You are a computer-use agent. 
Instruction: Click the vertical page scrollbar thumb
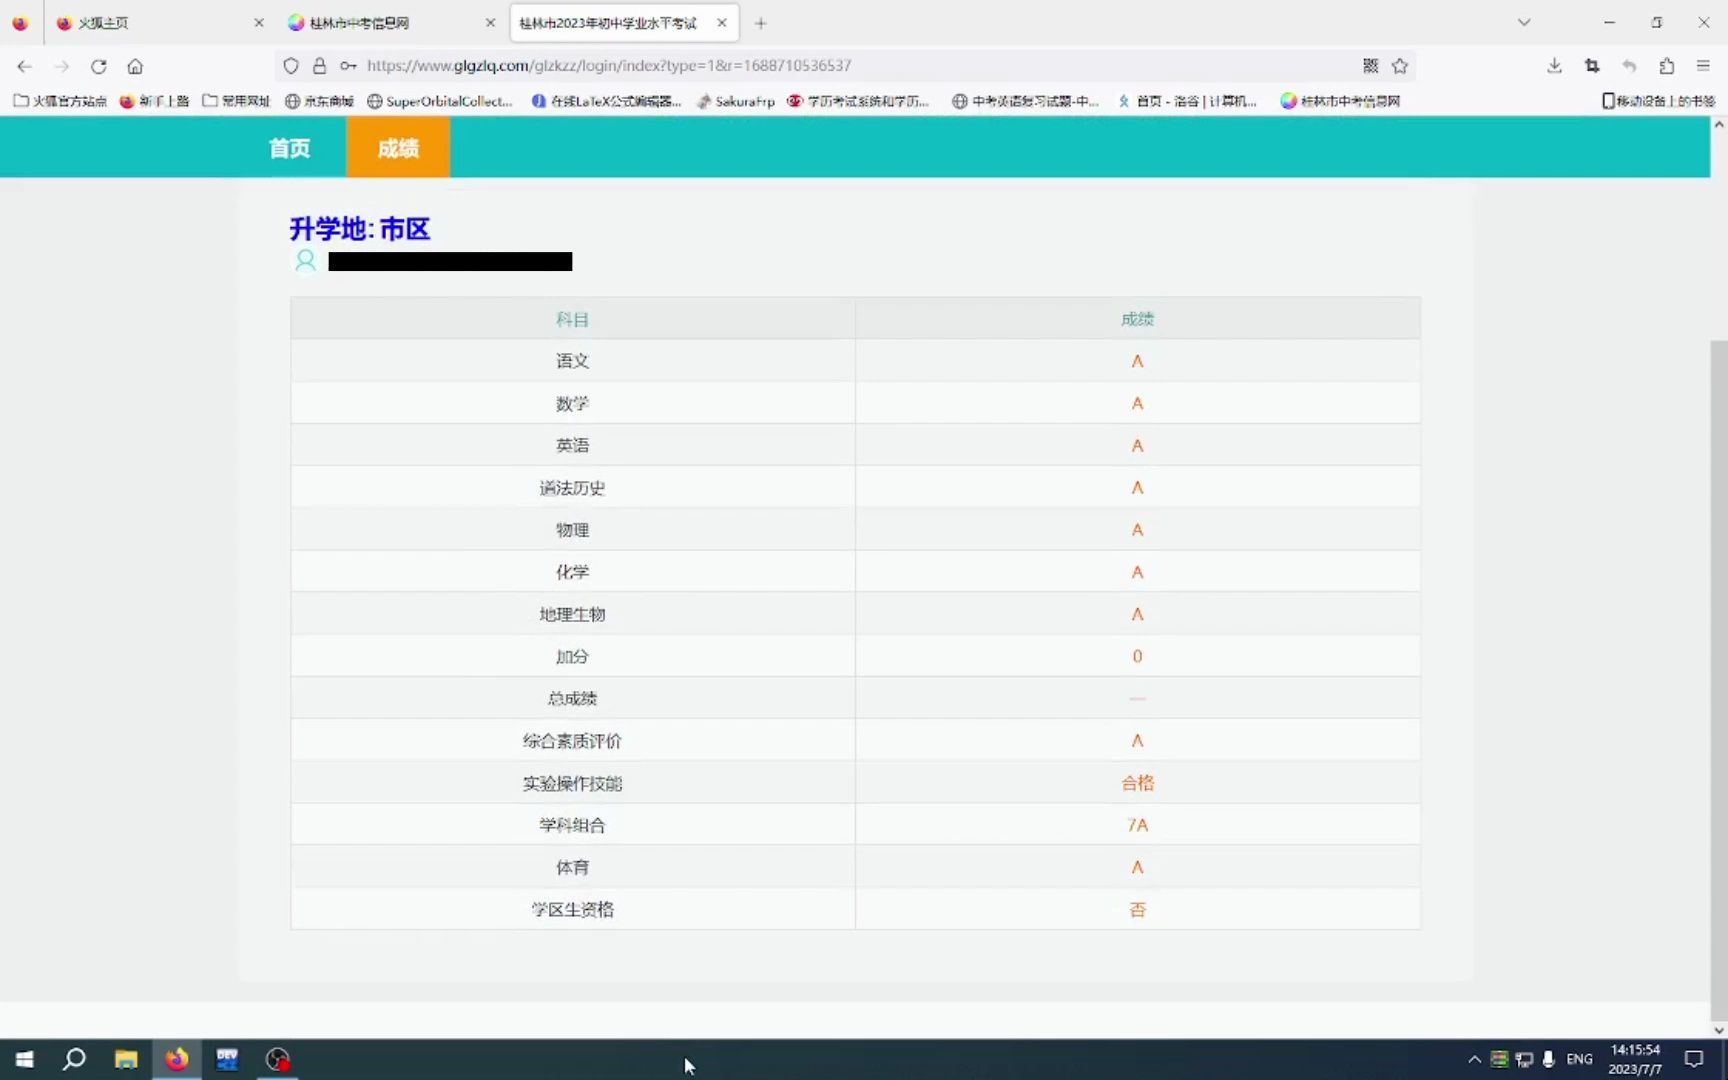click(1719, 680)
